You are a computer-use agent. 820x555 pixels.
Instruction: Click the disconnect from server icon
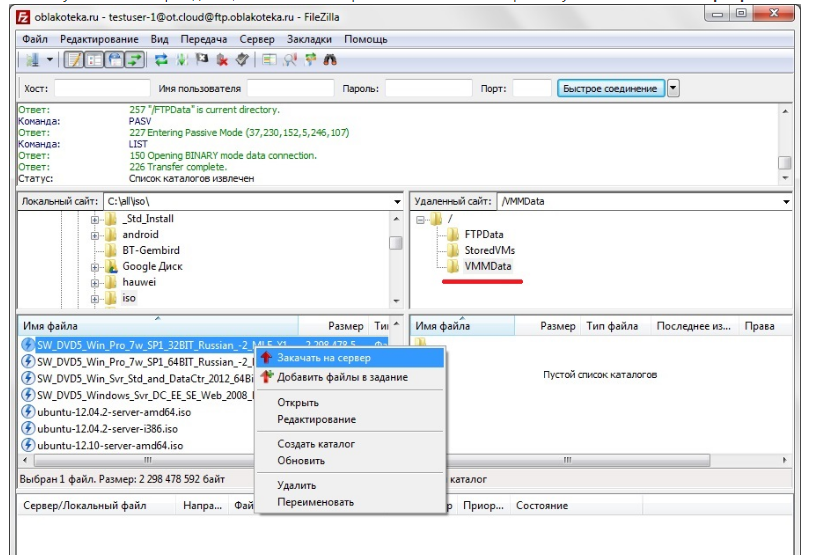click(221, 60)
